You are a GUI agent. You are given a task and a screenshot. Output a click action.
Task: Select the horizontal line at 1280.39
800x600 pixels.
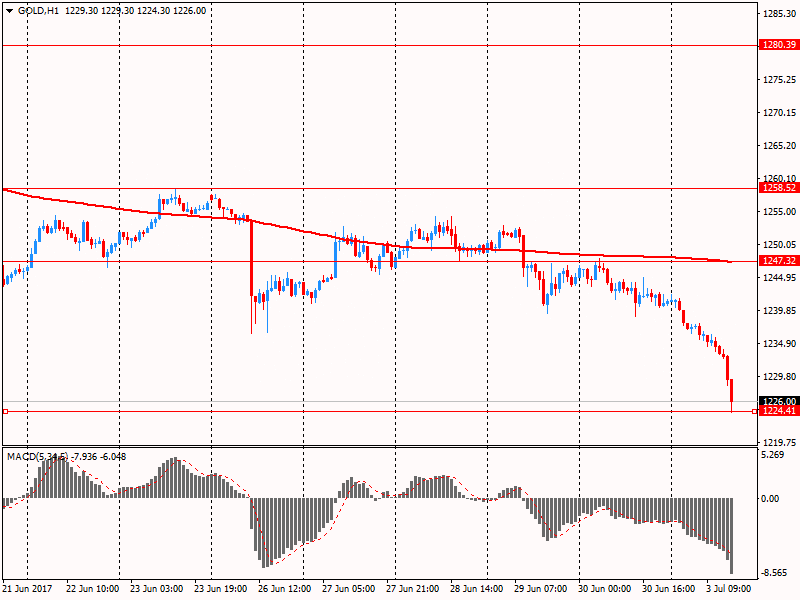(x=380, y=45)
